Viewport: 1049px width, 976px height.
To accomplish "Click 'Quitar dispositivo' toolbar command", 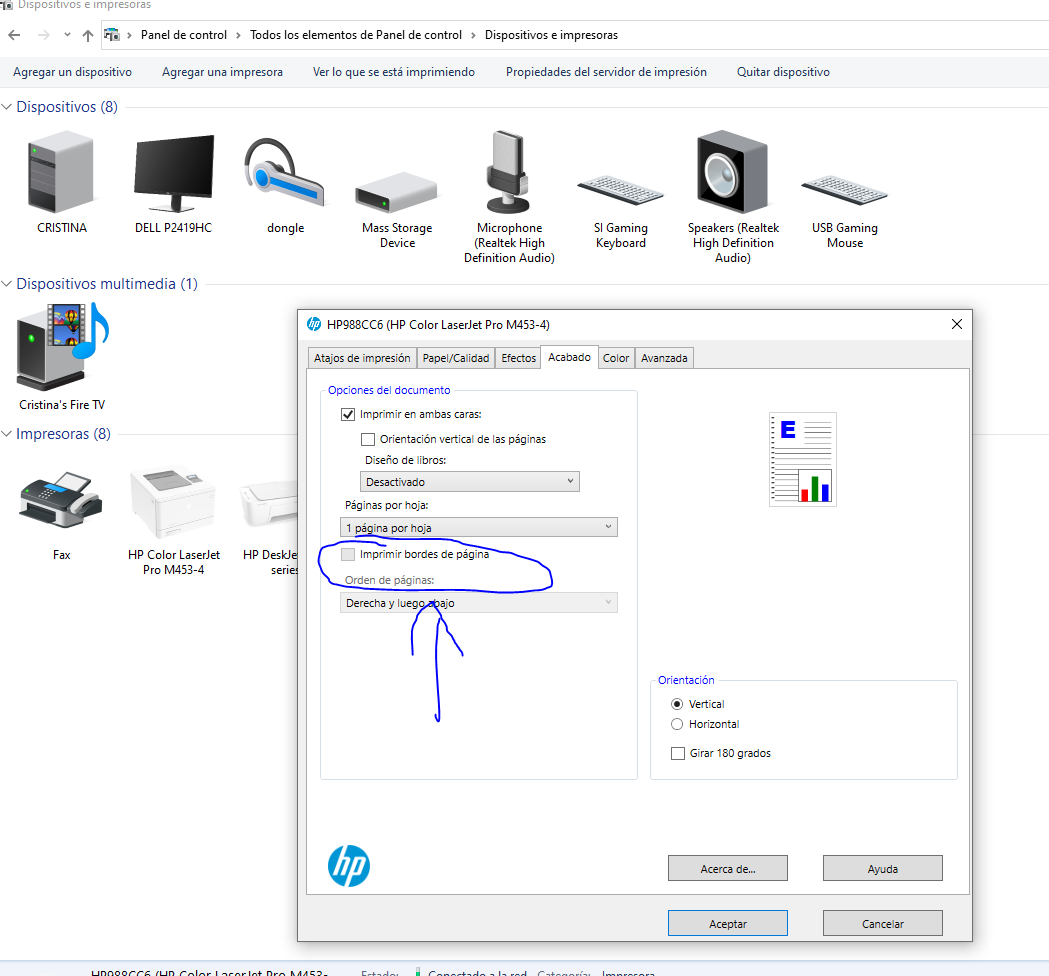I will coord(783,72).
